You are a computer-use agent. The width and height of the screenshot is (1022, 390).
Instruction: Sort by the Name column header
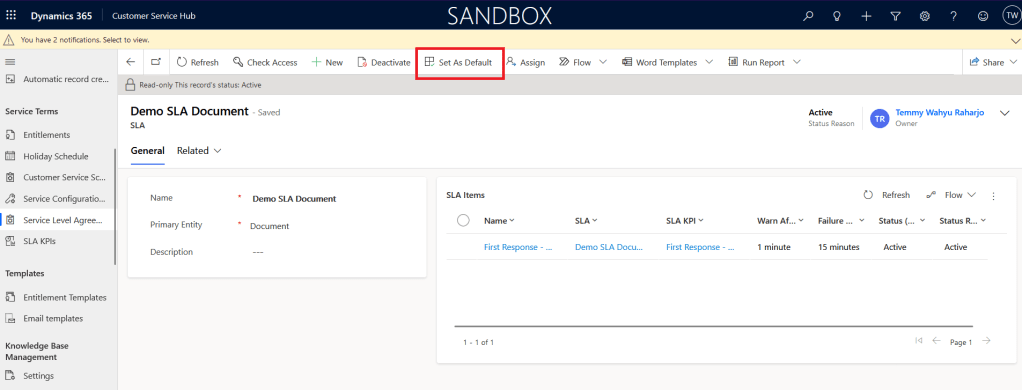[499, 220]
